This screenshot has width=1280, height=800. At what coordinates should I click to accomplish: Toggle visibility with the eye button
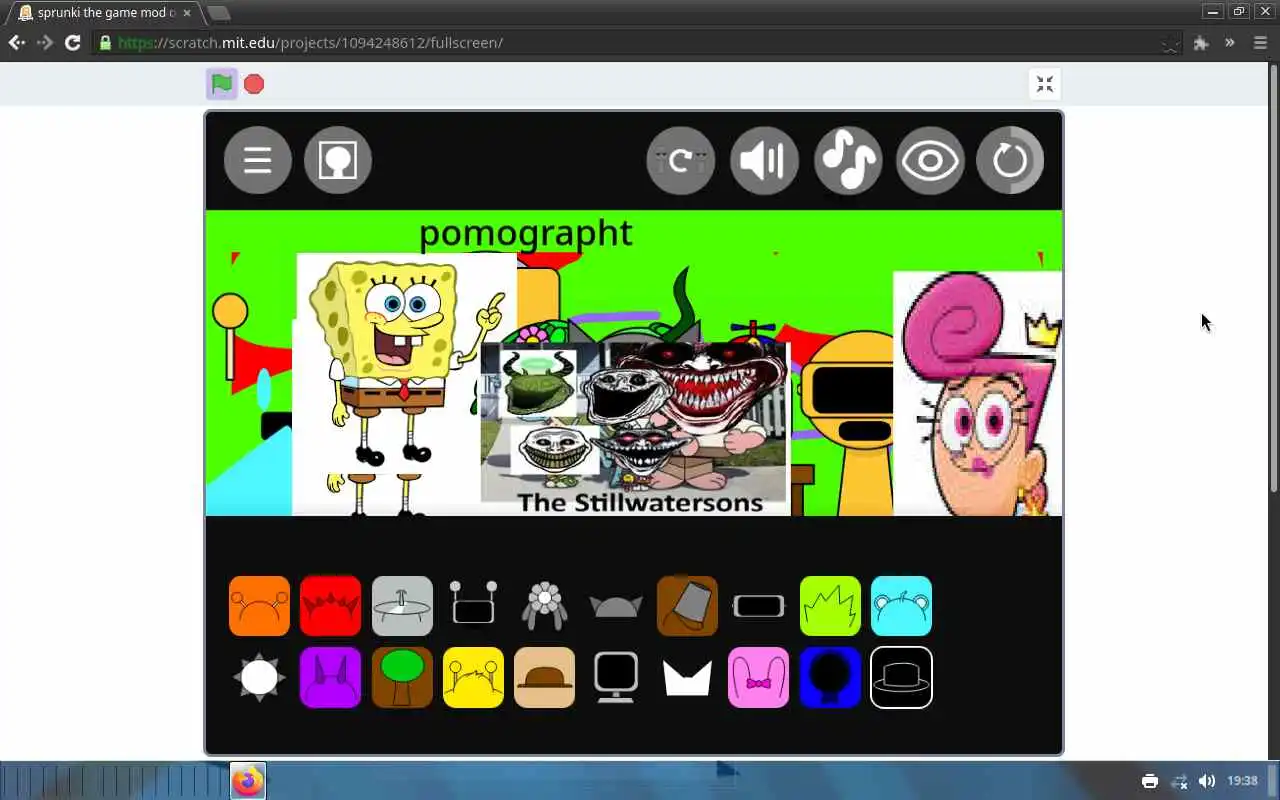[930, 160]
